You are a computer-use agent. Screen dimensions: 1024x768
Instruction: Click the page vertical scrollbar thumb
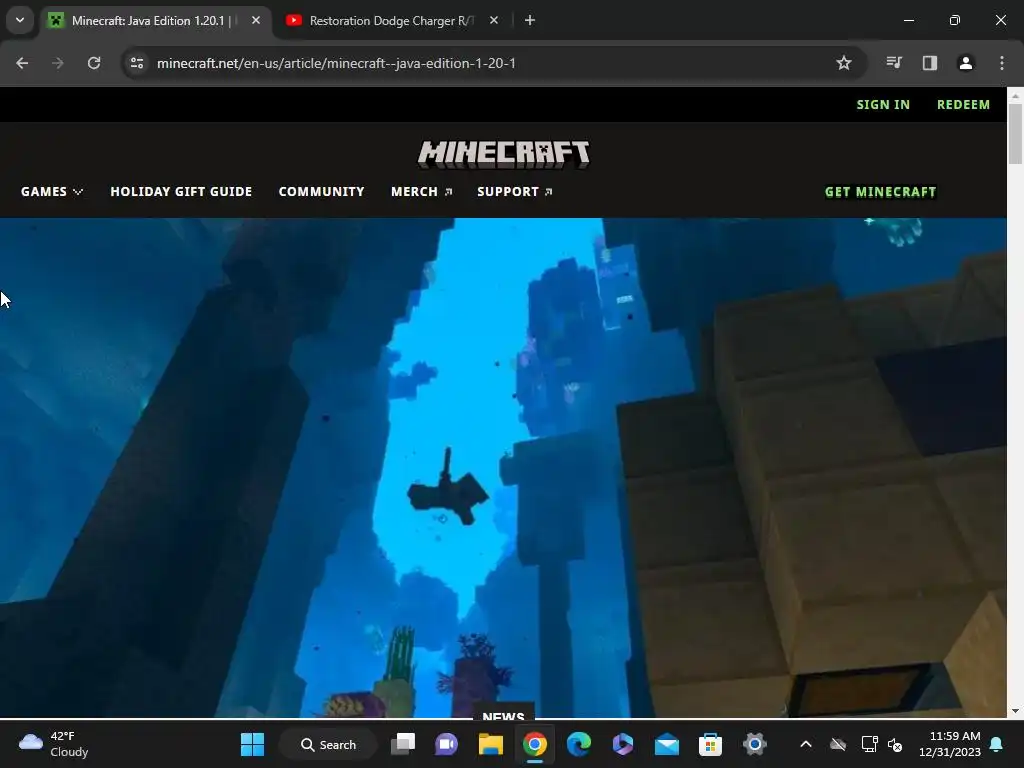[x=1015, y=133]
